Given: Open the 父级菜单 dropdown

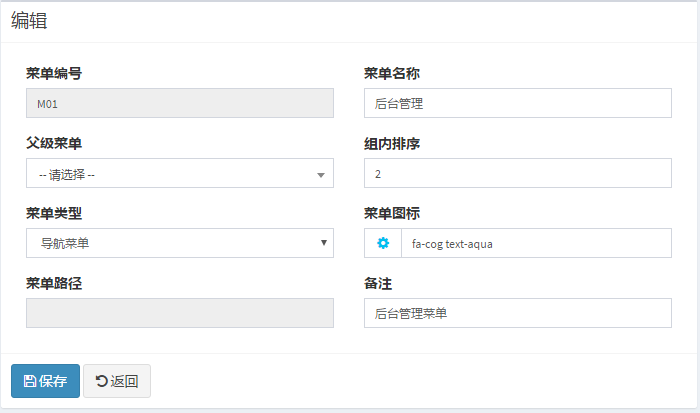Looking at the screenshot, I should 180,173.
